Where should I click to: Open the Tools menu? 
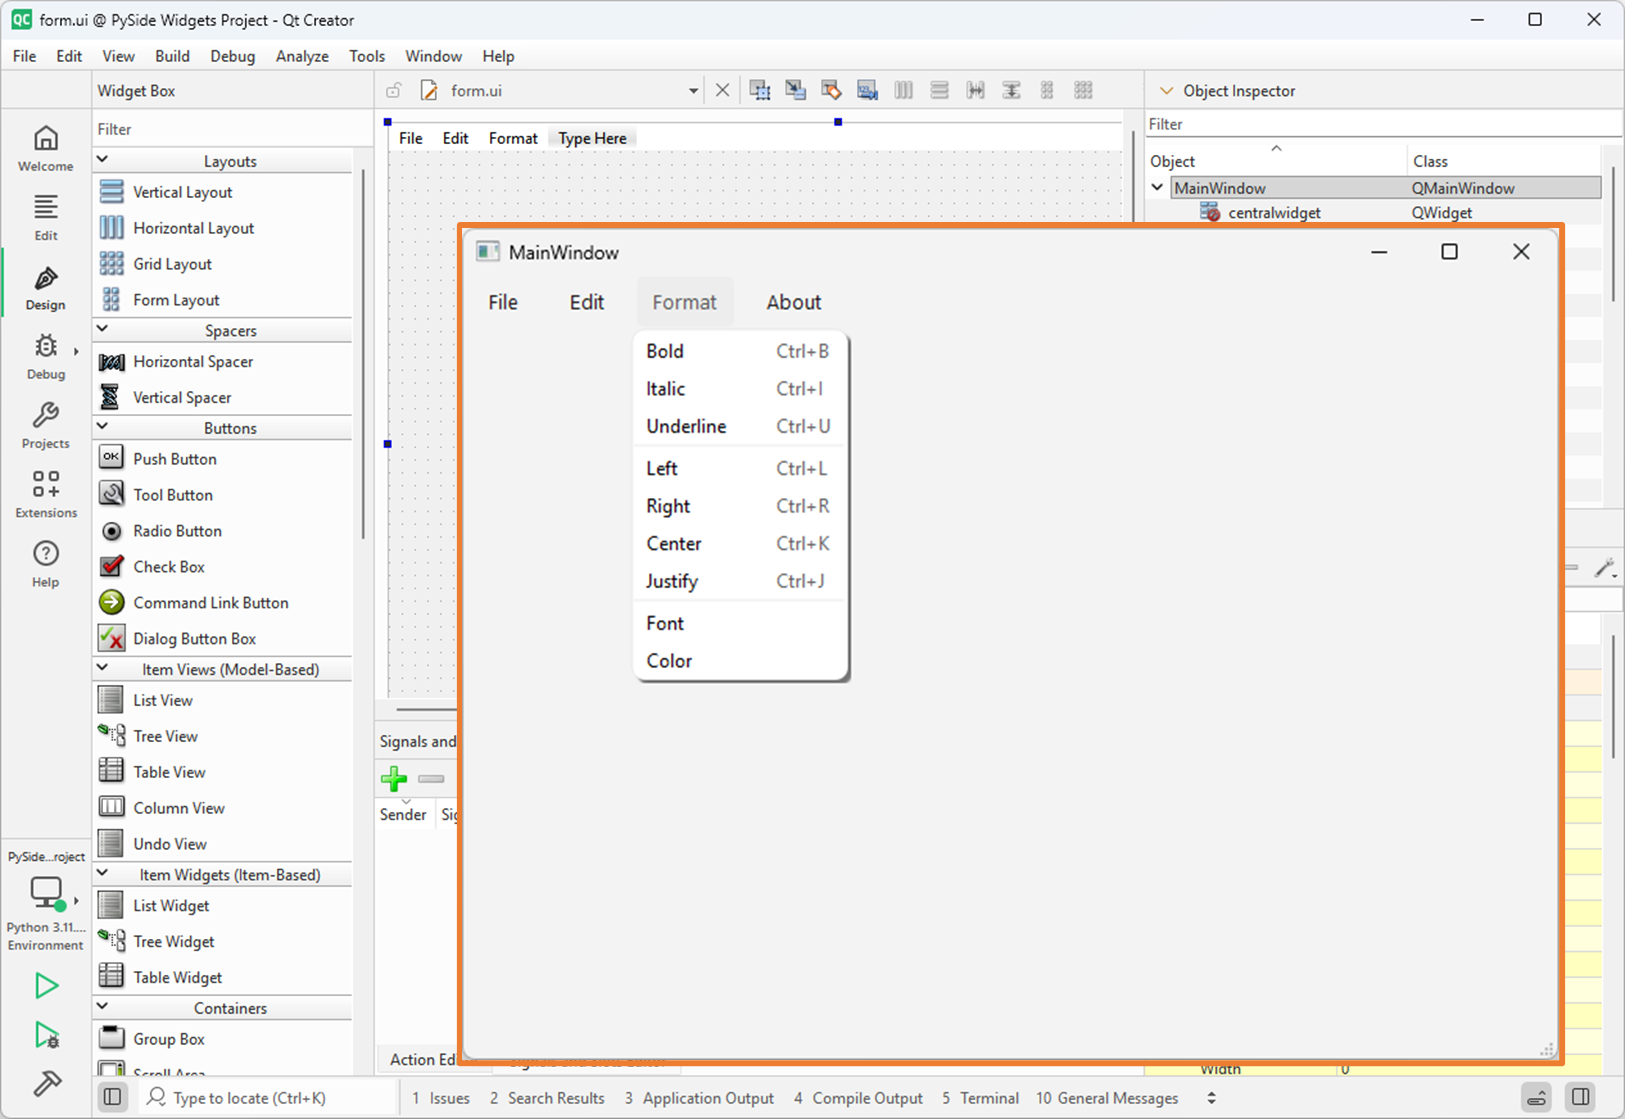pyautogui.click(x=367, y=56)
